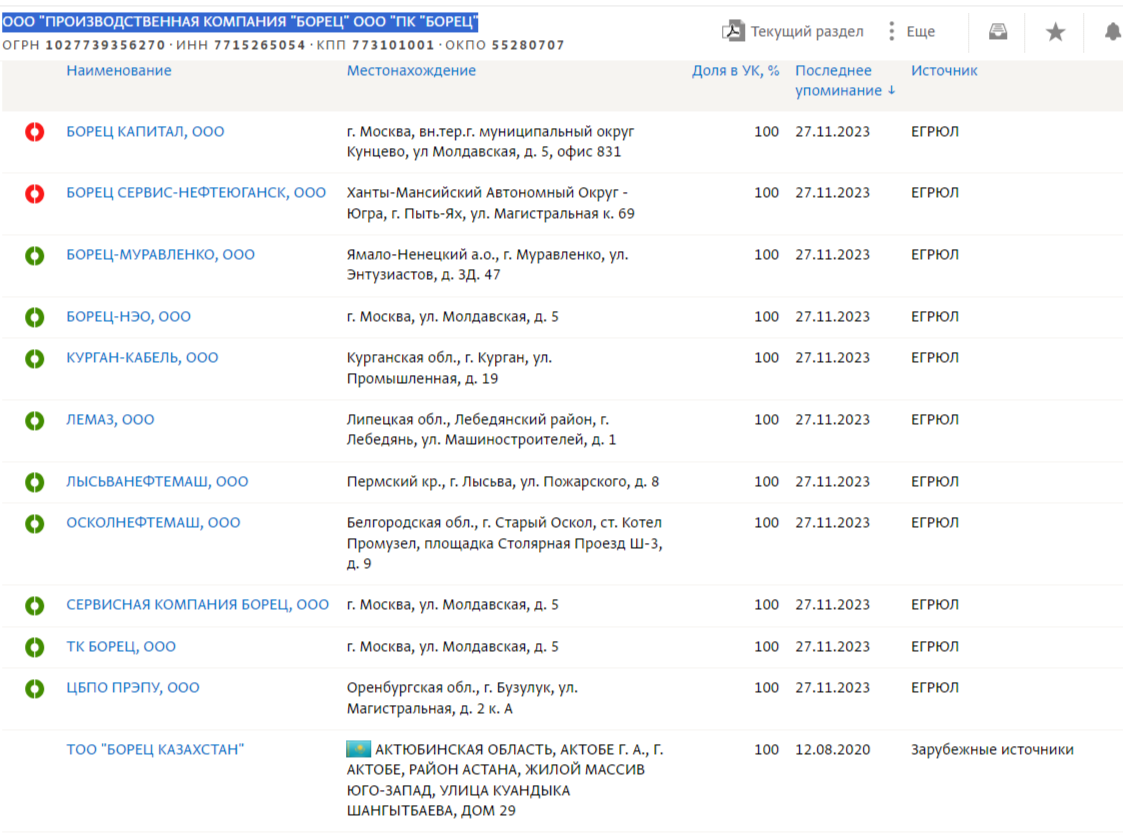Click green status icon for БОРЕЦ-МУРАВЛЕНКО

[35, 255]
